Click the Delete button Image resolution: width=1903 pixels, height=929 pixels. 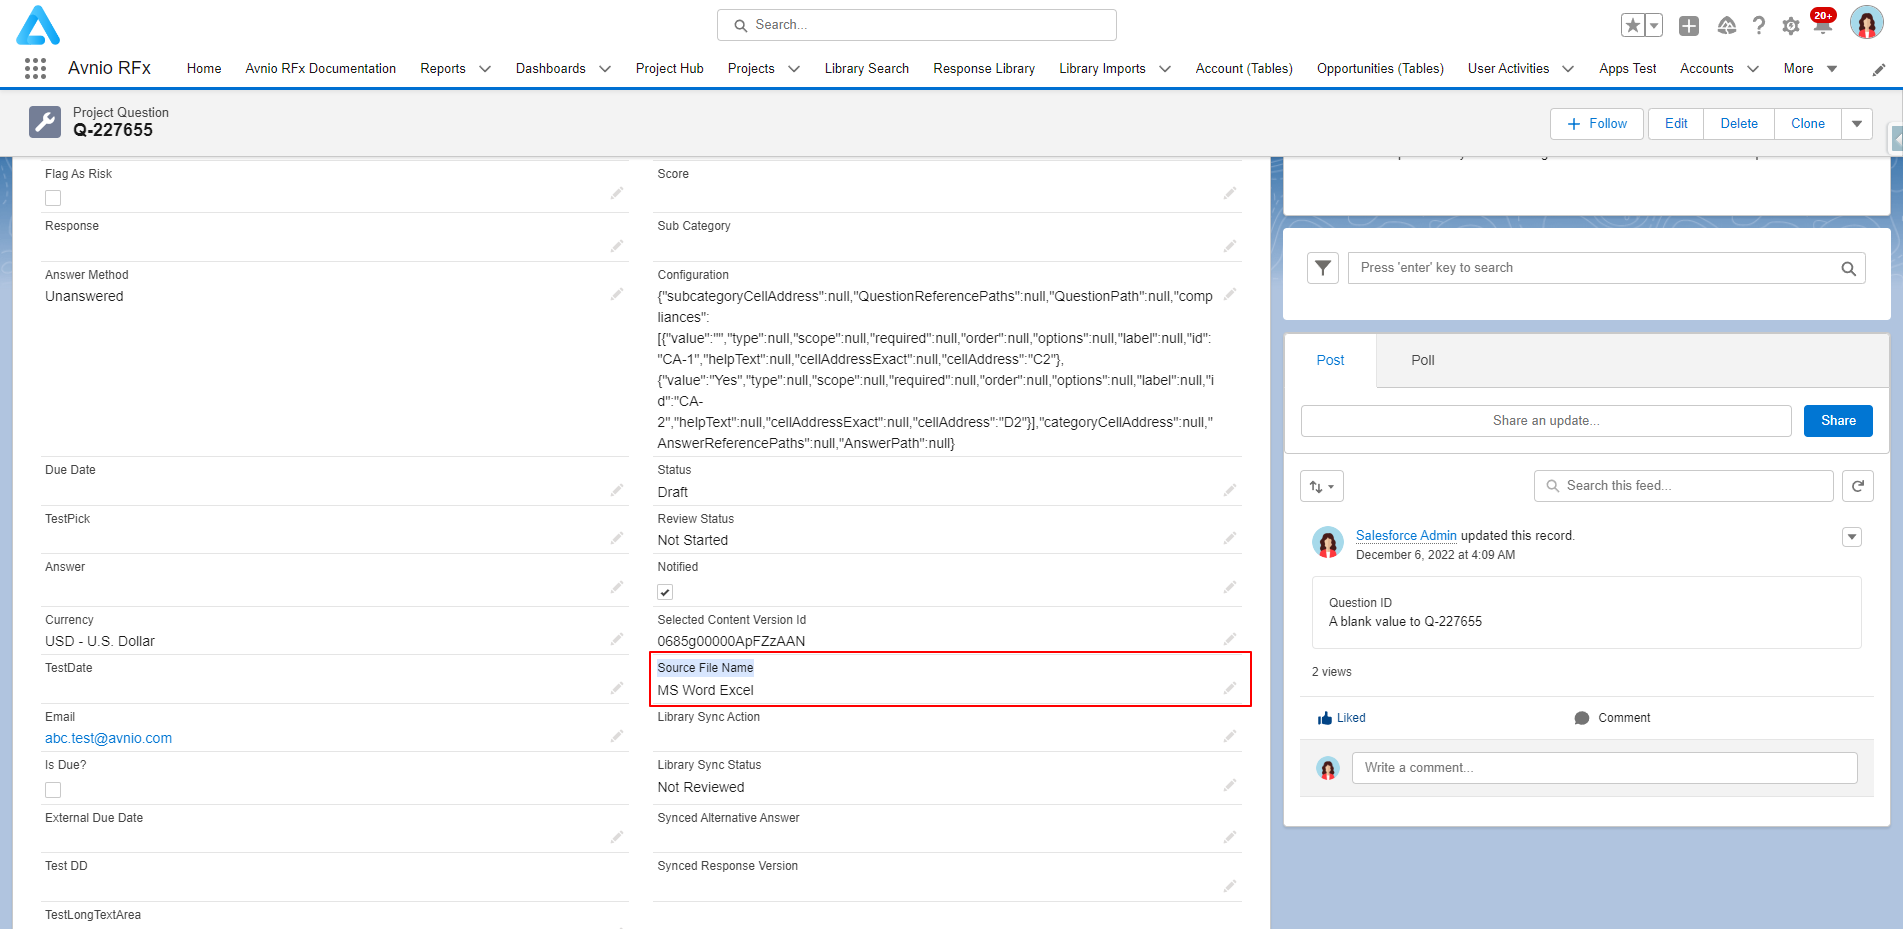pos(1739,124)
